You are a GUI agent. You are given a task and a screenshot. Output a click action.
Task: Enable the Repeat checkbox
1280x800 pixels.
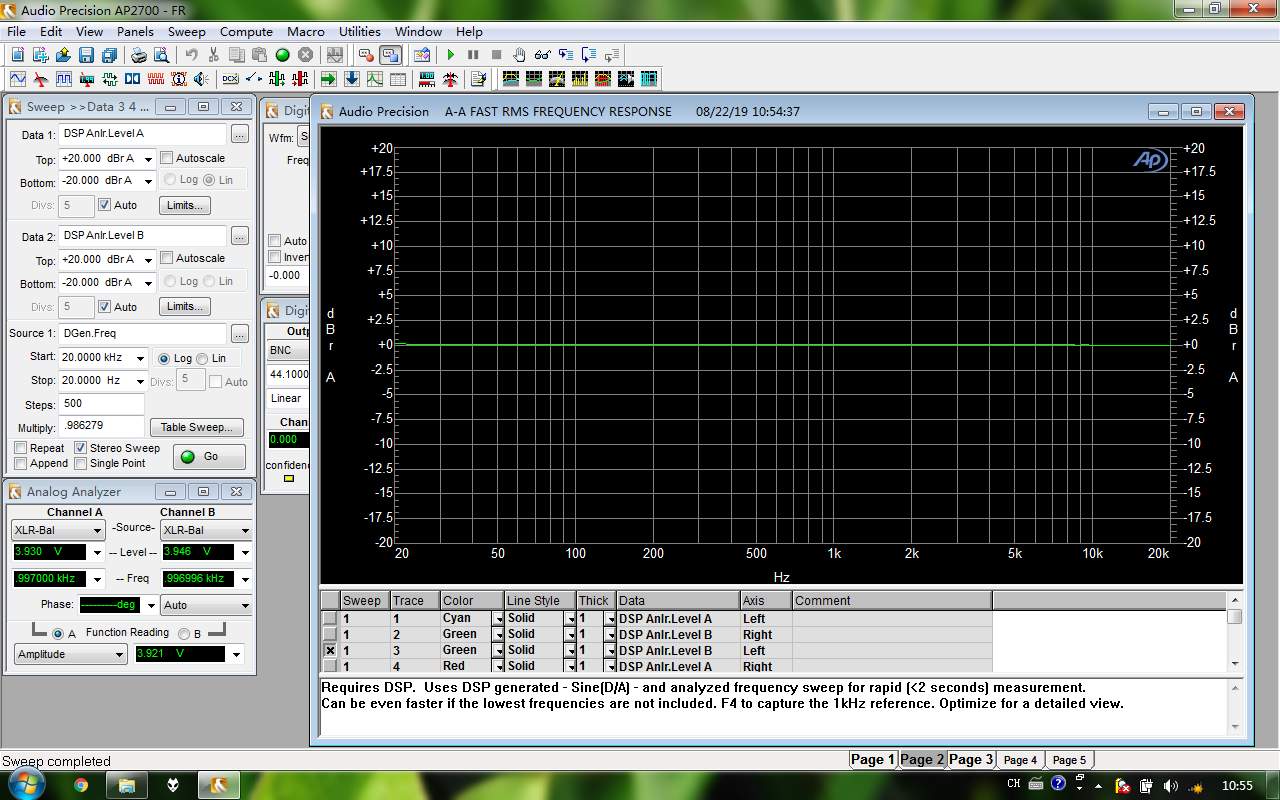tap(20, 448)
